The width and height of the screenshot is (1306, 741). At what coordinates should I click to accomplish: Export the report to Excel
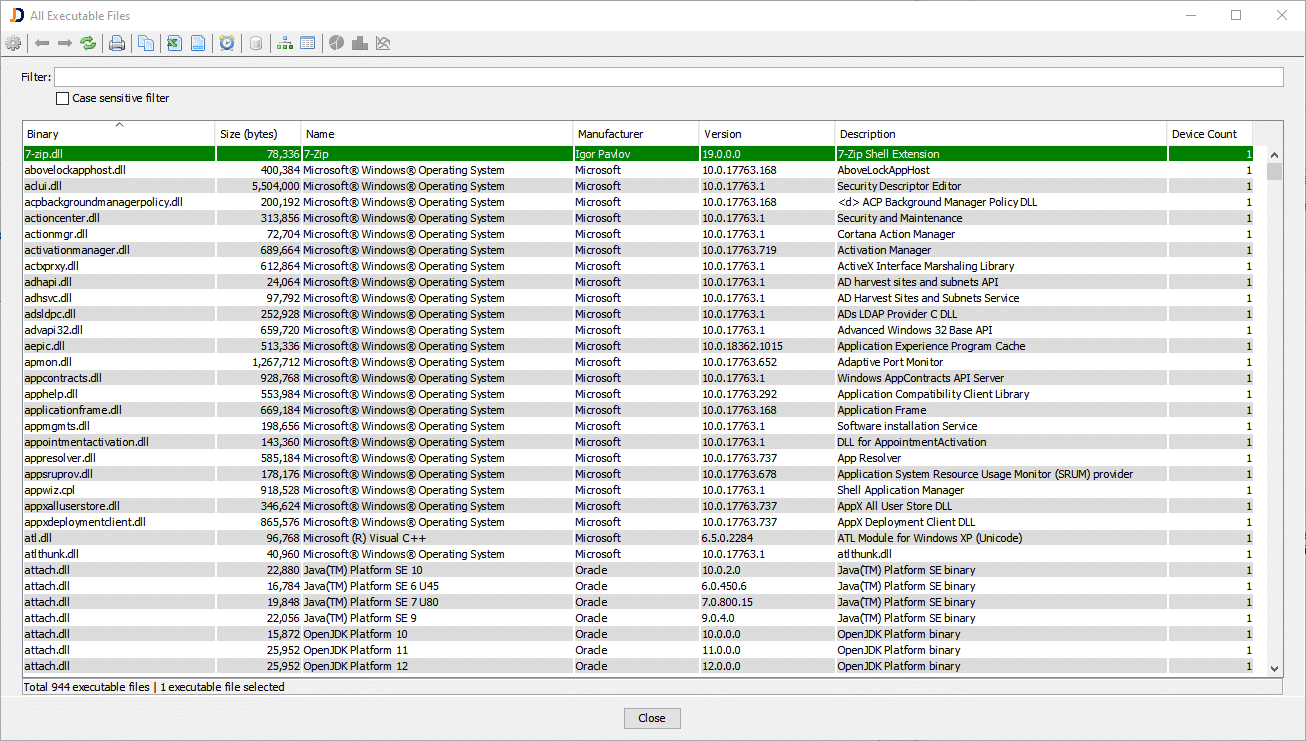pos(173,43)
